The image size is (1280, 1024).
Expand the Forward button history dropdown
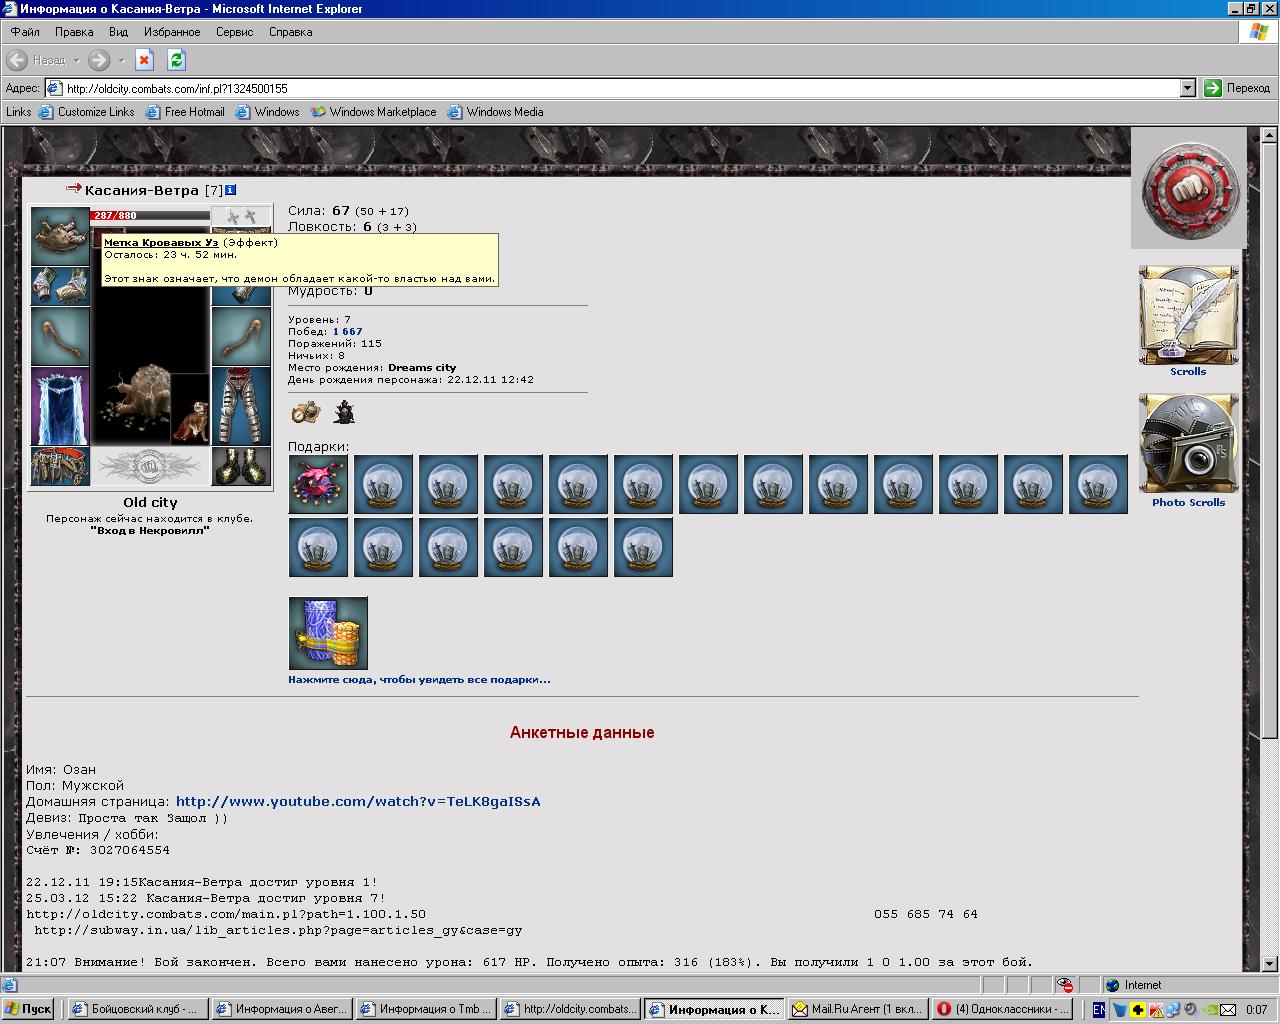(122, 61)
